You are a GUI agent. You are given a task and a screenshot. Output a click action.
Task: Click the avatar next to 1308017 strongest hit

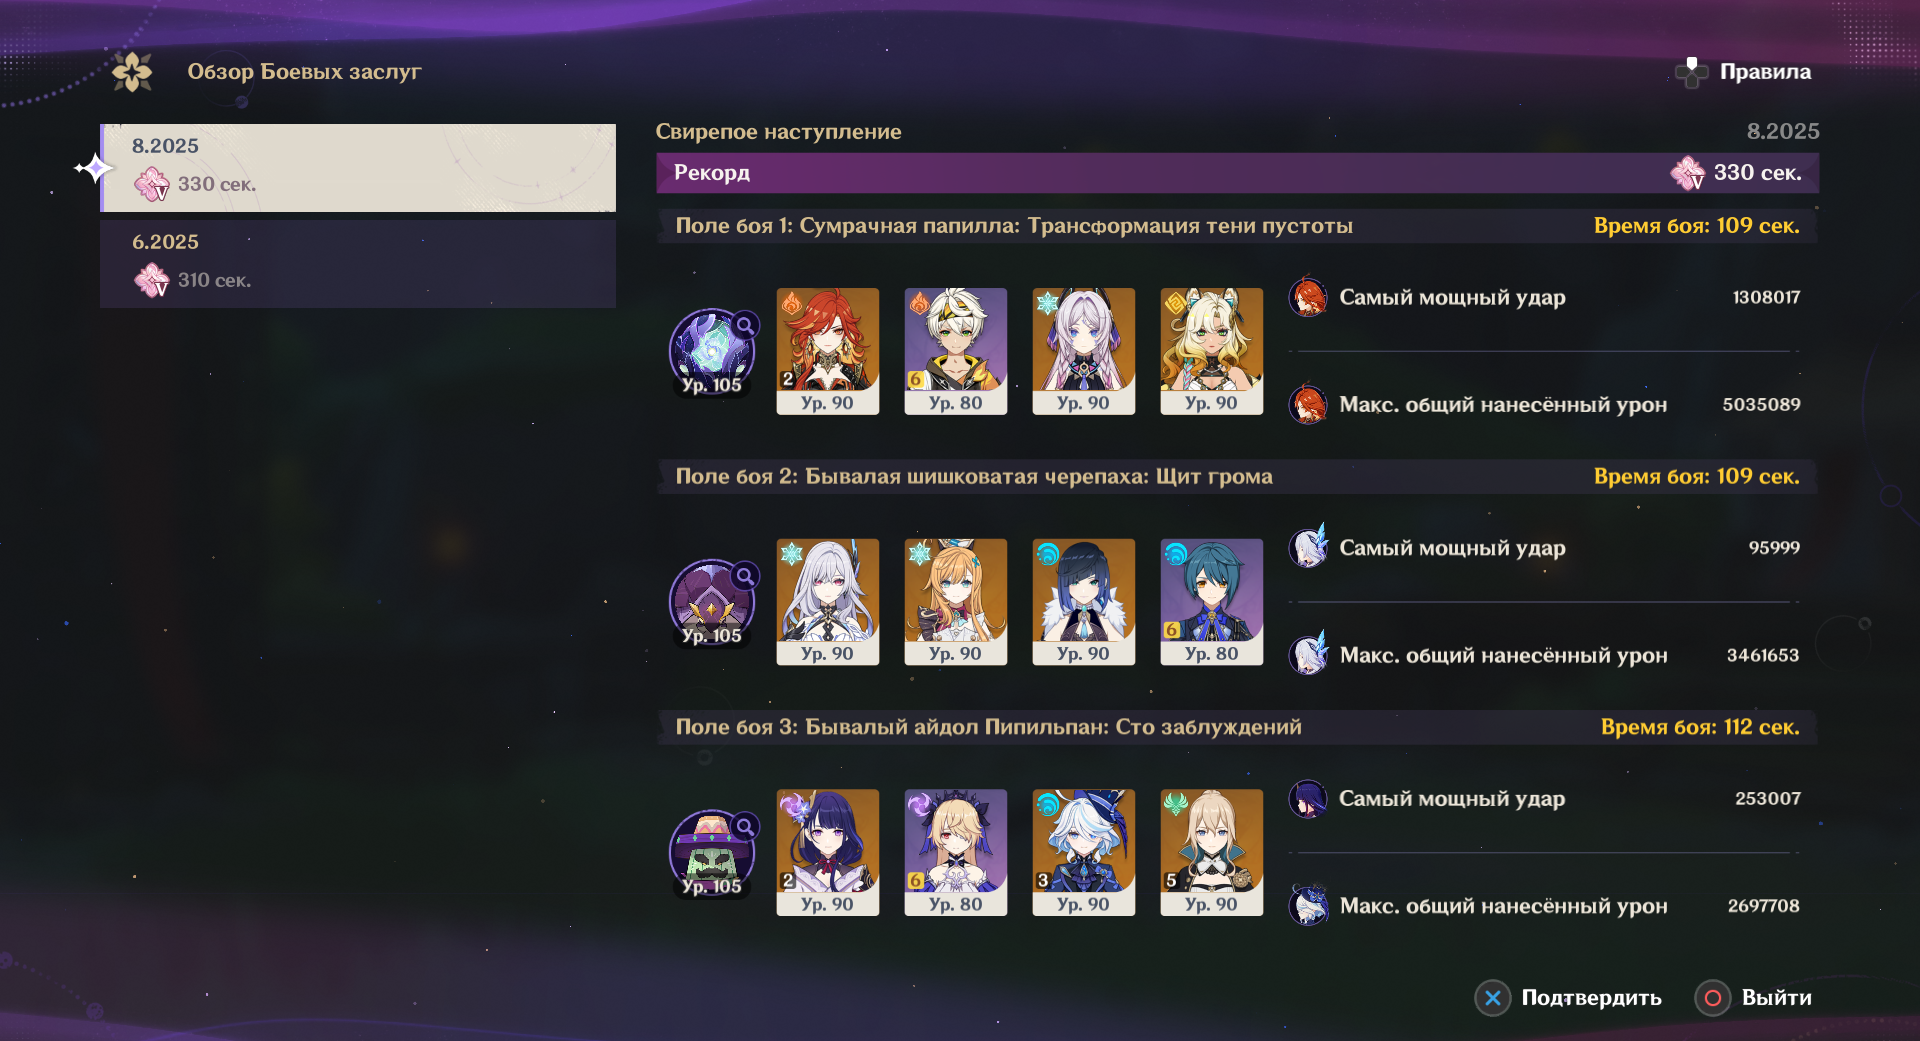coord(1308,297)
